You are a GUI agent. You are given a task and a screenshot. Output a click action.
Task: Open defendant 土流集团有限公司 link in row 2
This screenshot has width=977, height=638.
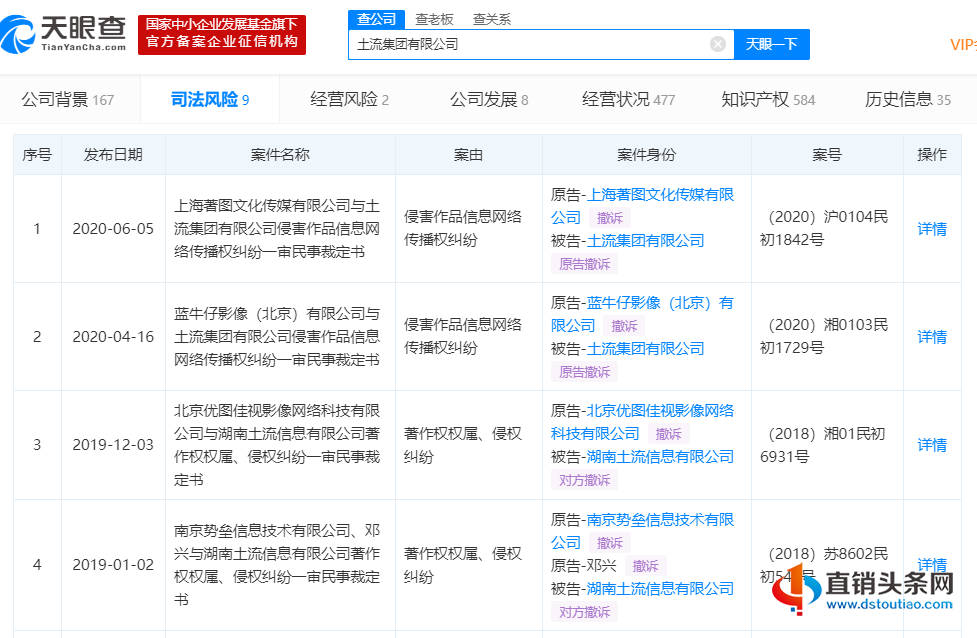pos(646,348)
